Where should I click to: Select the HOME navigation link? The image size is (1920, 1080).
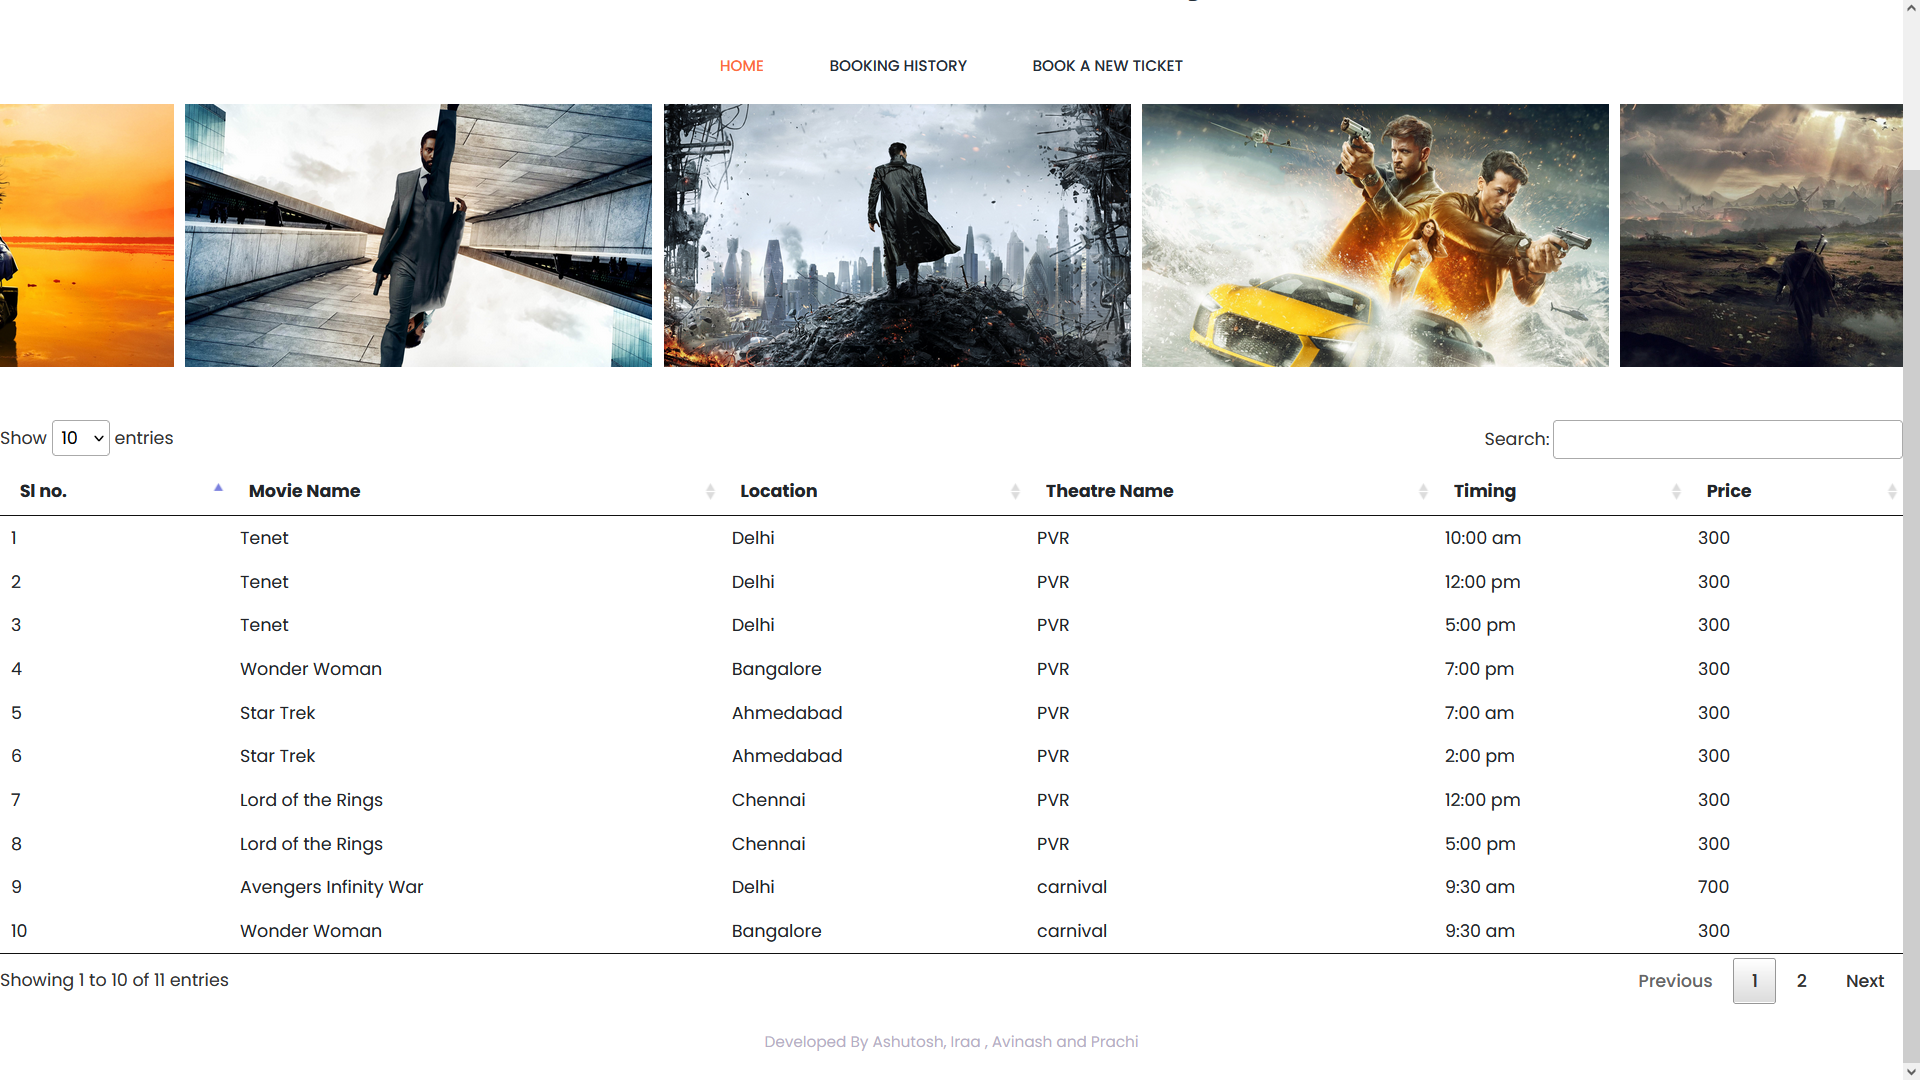(741, 66)
